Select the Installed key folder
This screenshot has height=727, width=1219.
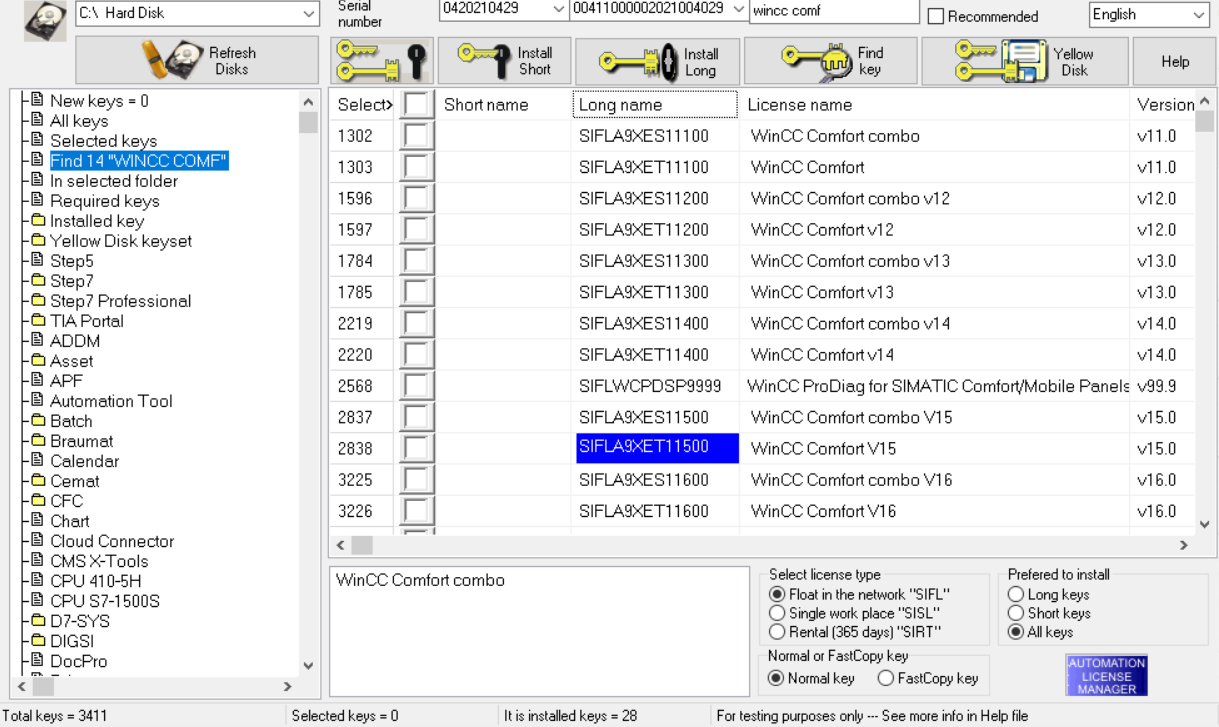tap(97, 221)
